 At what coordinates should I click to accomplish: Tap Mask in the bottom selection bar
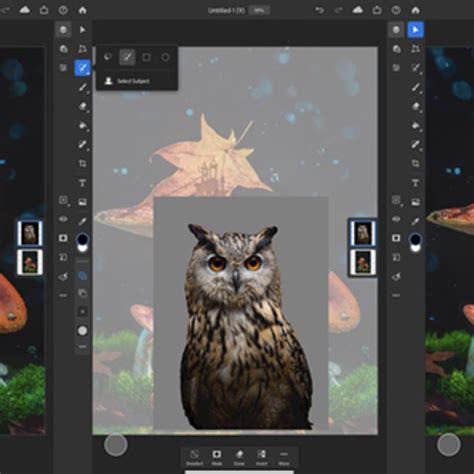217,458
